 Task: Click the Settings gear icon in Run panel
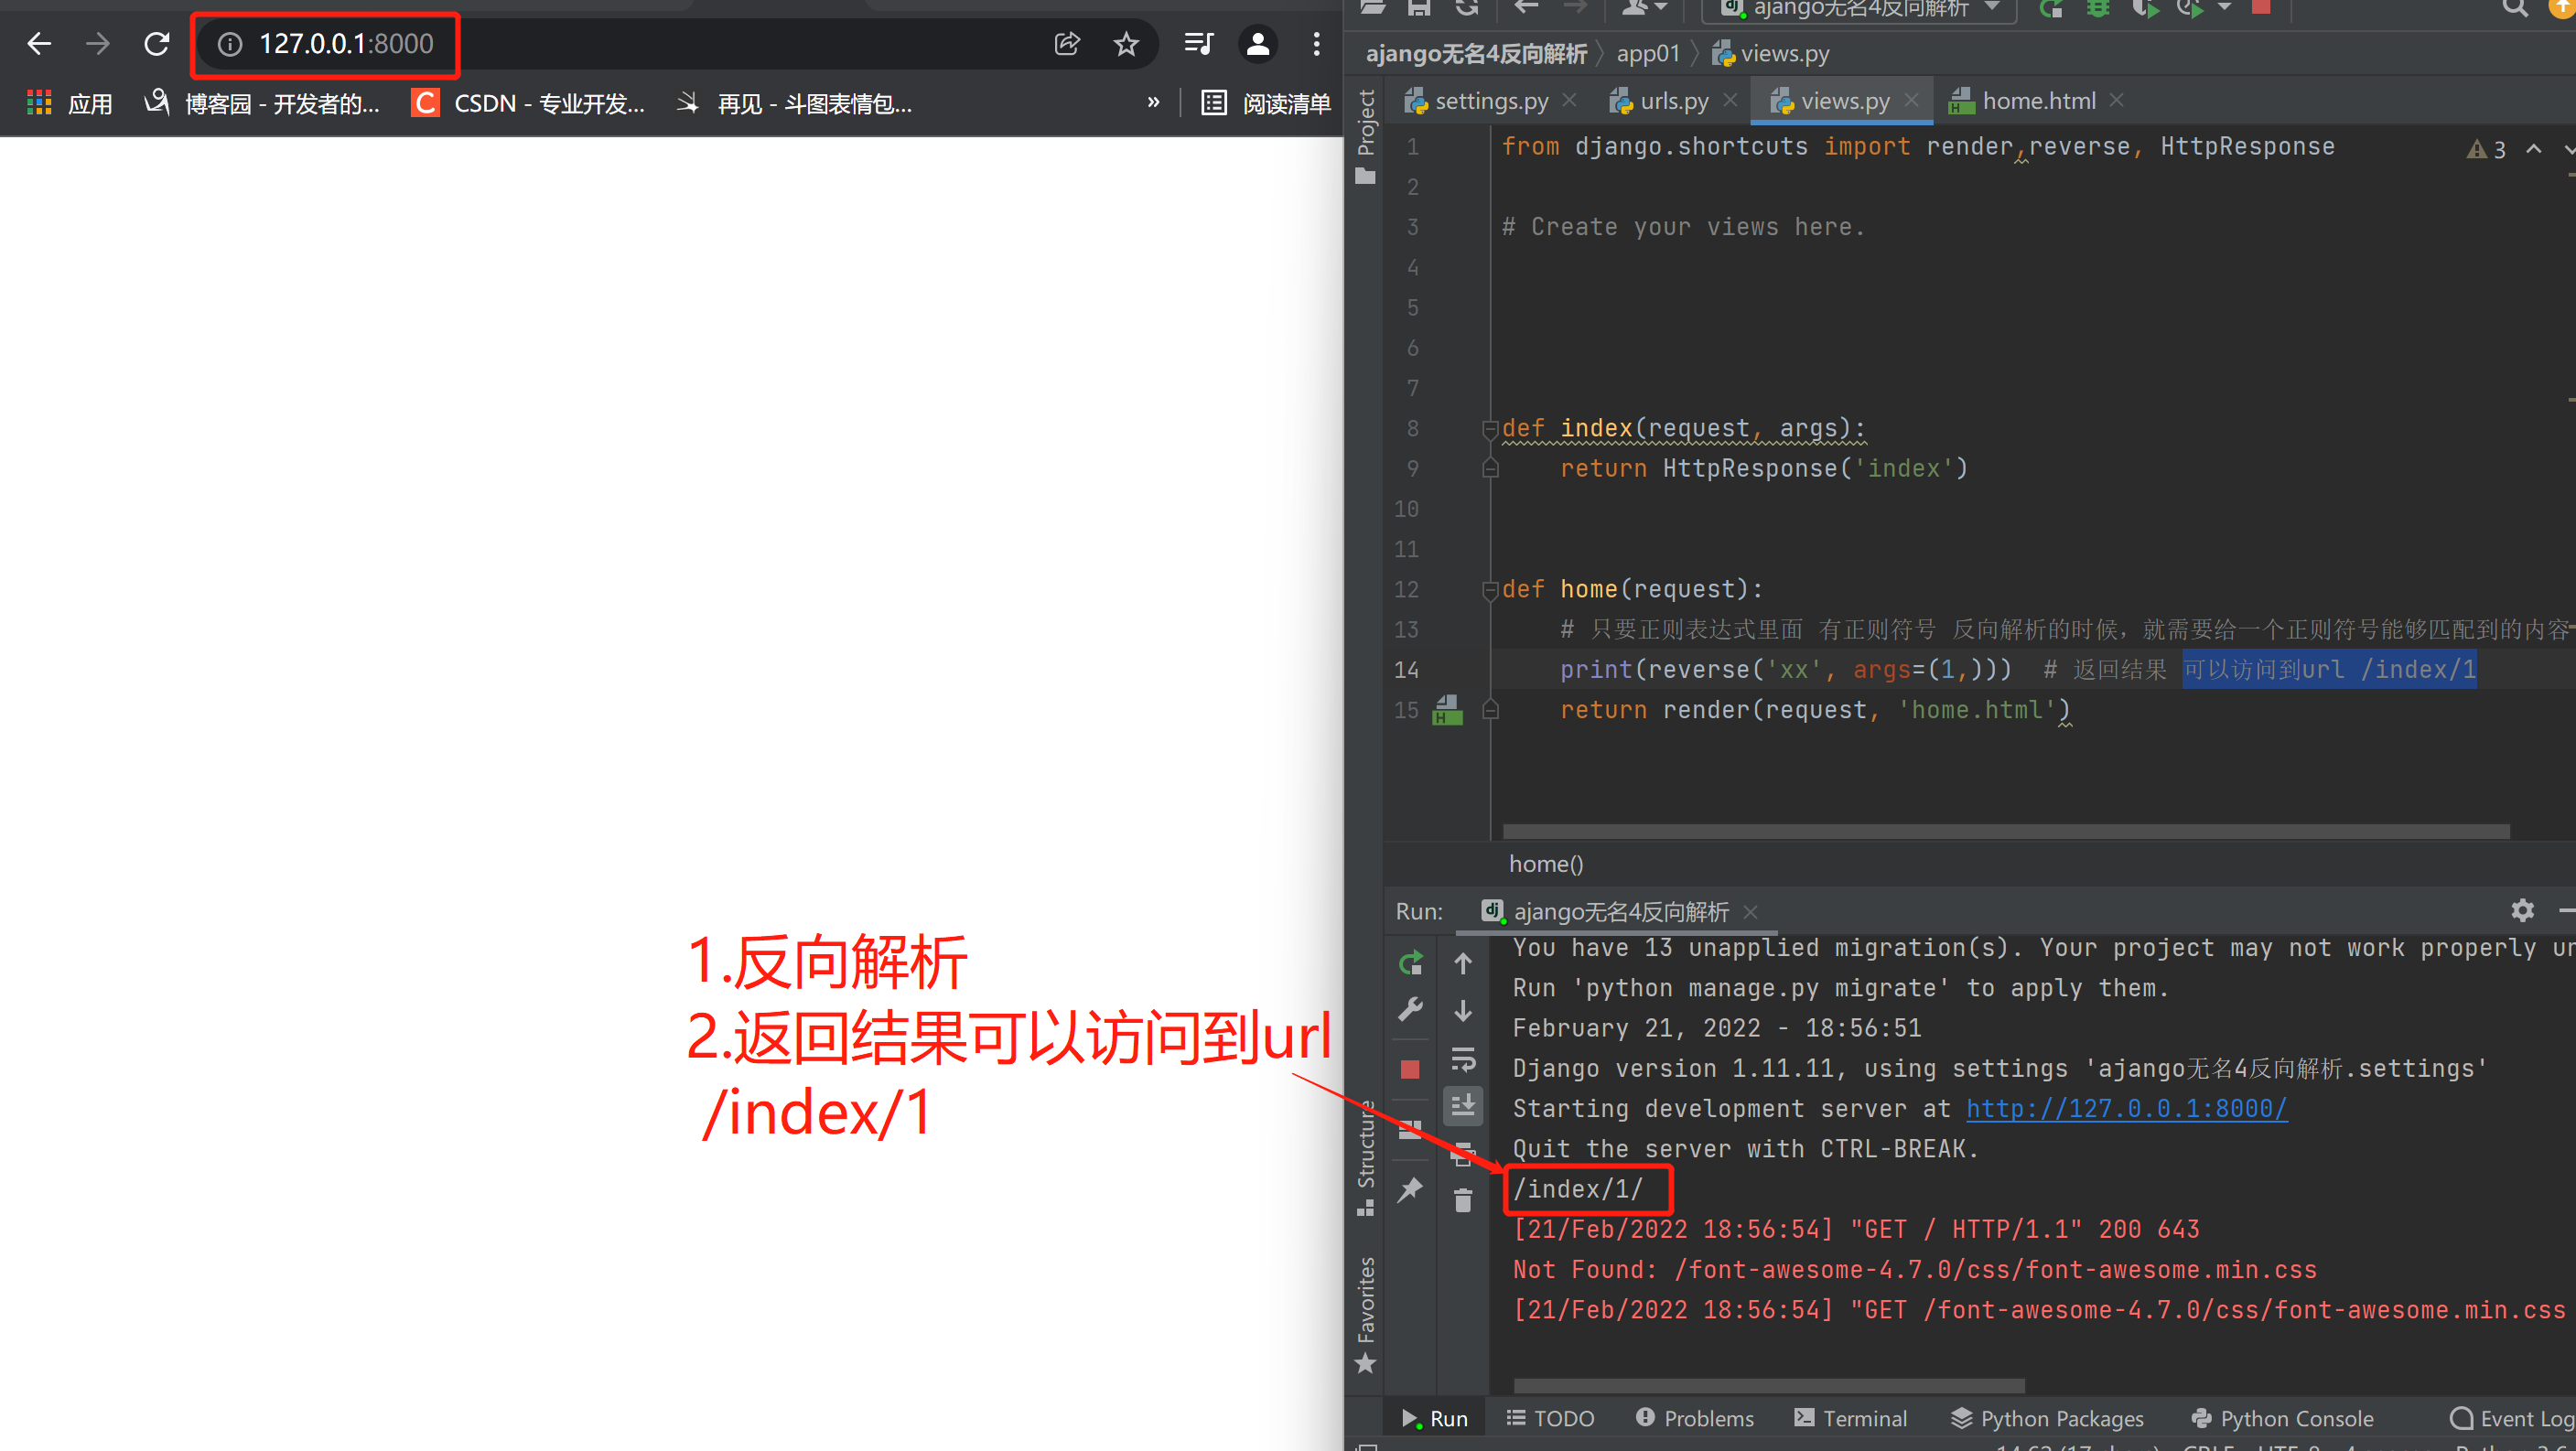point(2523,911)
